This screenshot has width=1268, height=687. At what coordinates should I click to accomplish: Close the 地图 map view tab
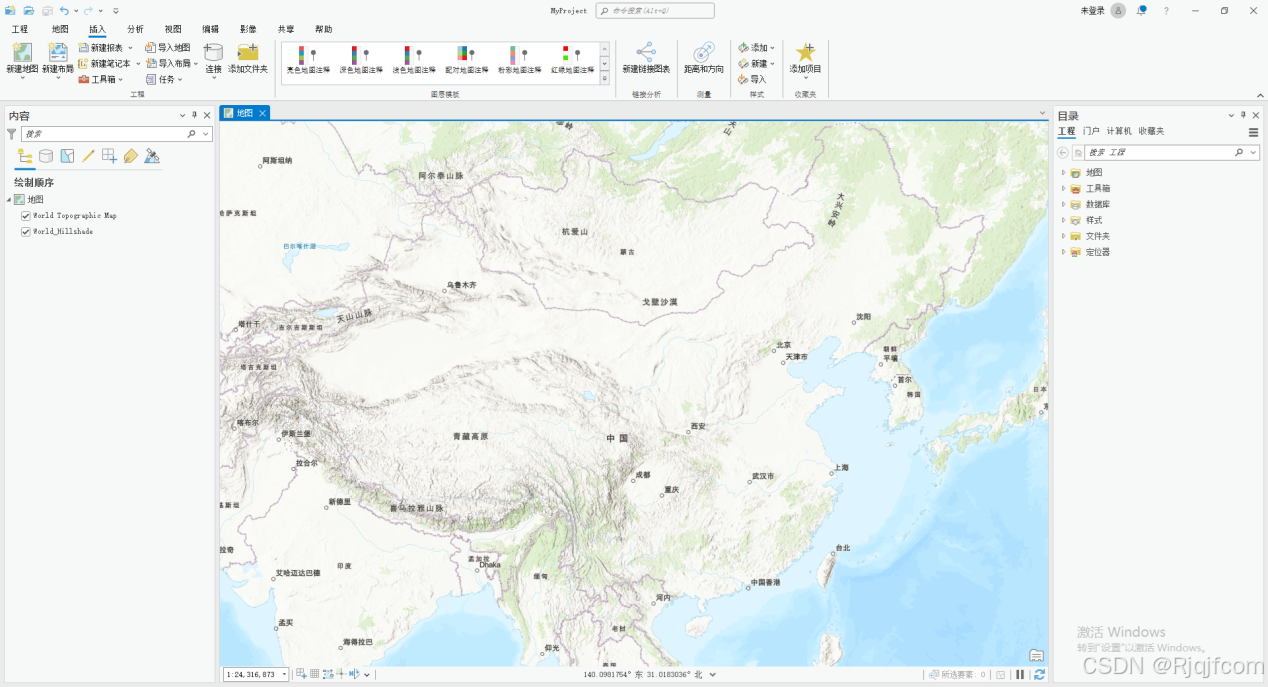click(x=262, y=113)
